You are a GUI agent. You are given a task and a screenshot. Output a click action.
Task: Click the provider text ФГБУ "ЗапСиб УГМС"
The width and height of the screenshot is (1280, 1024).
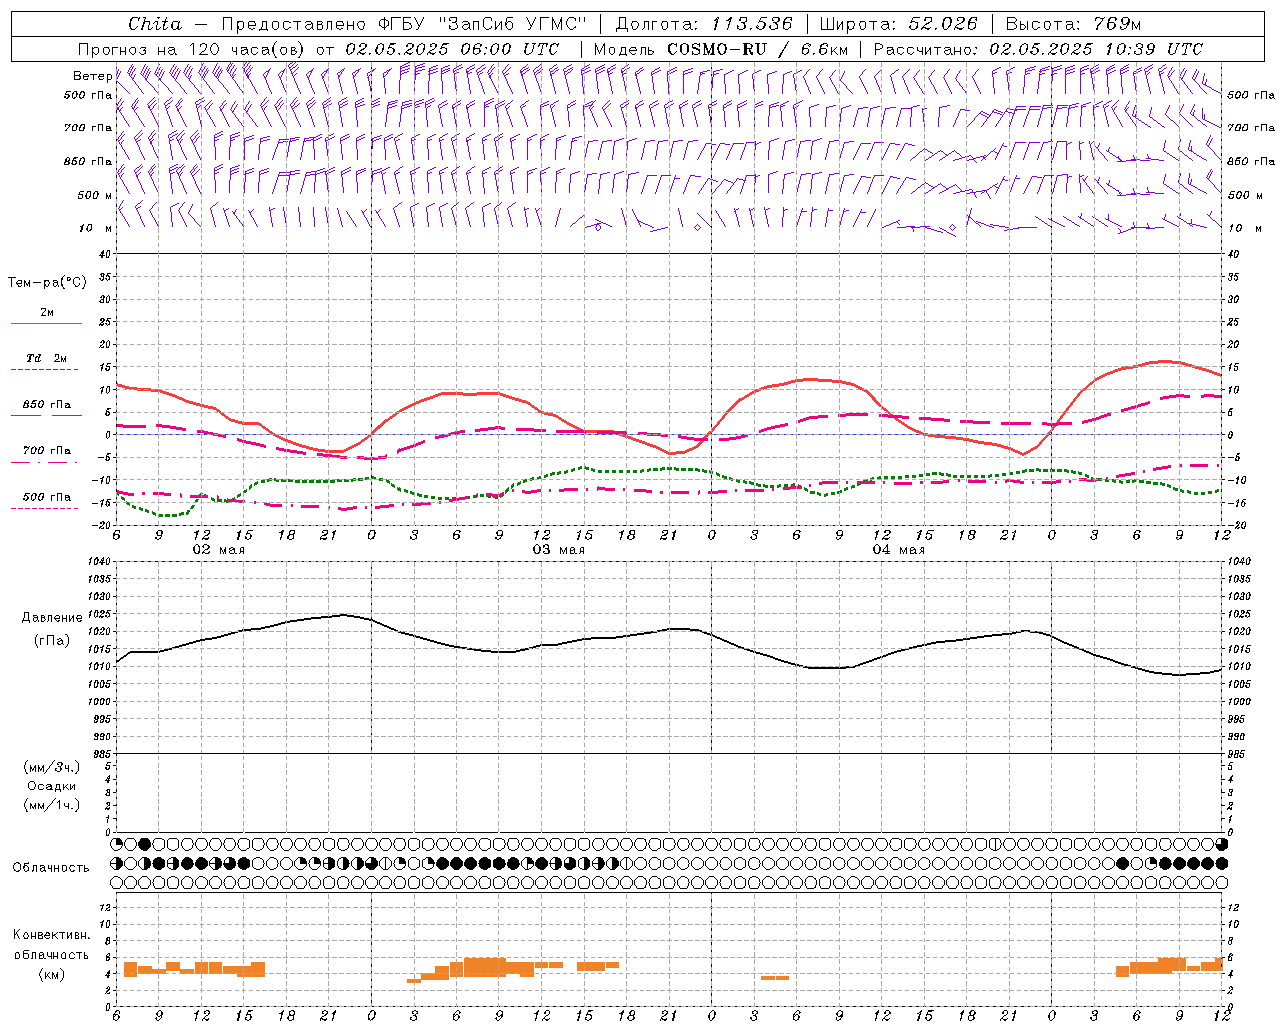(x=483, y=24)
